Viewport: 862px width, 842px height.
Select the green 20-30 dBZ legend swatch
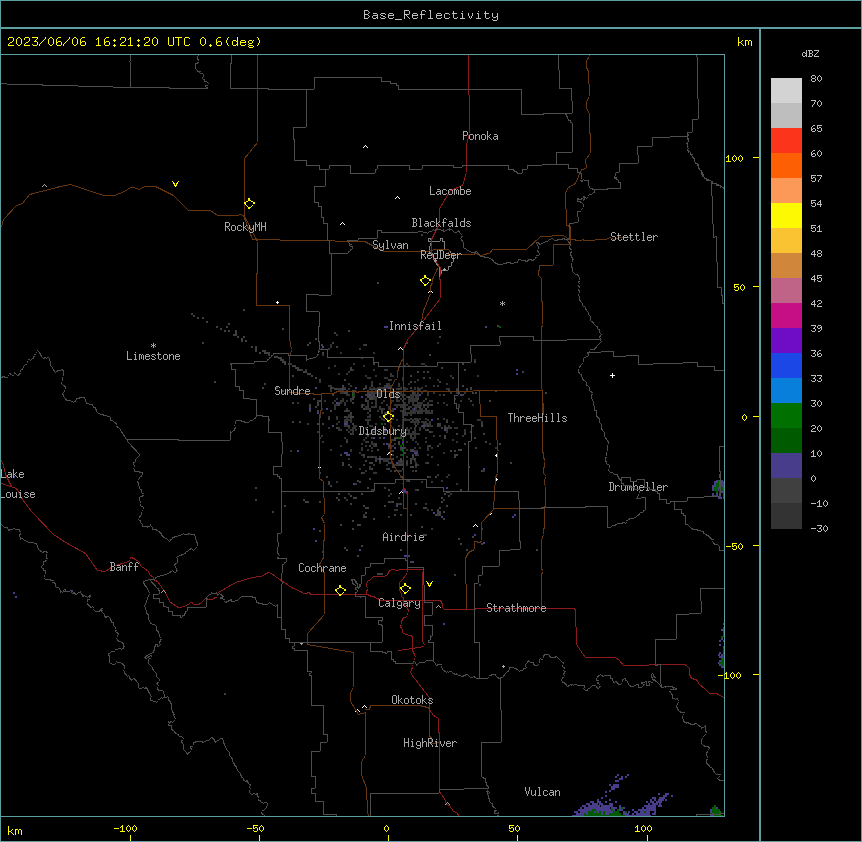786,416
